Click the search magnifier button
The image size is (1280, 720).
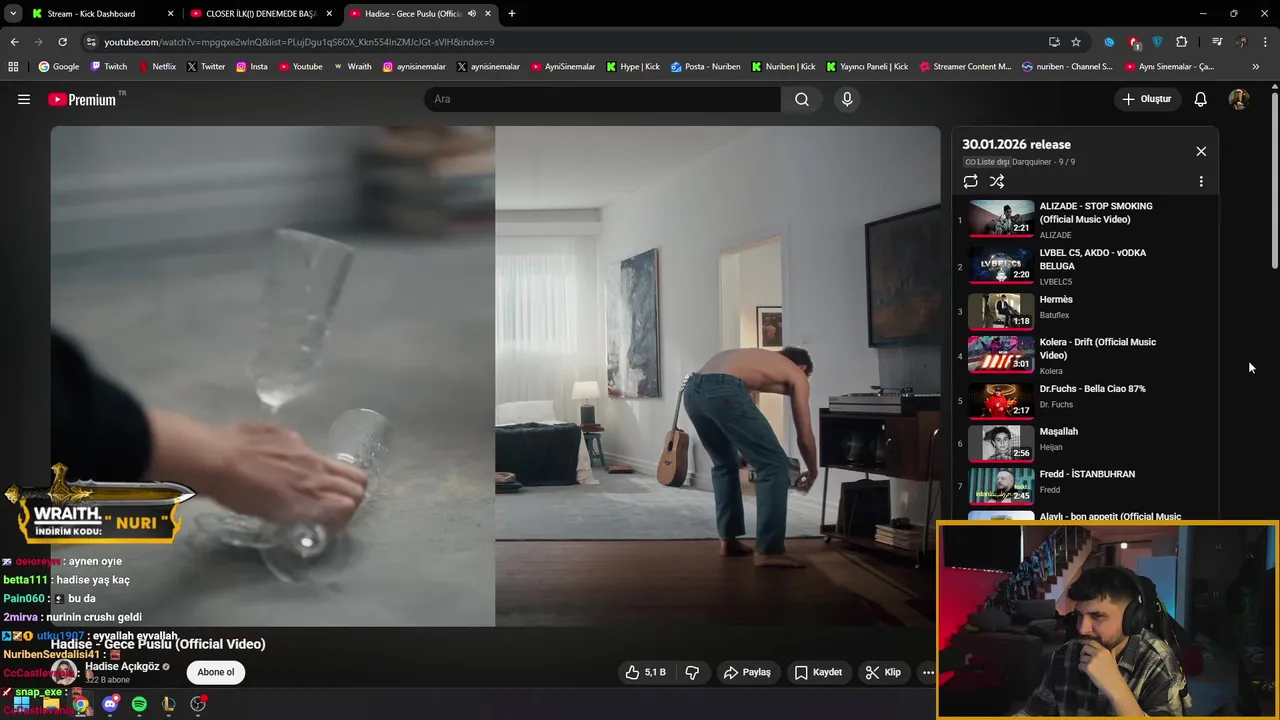[802, 99]
